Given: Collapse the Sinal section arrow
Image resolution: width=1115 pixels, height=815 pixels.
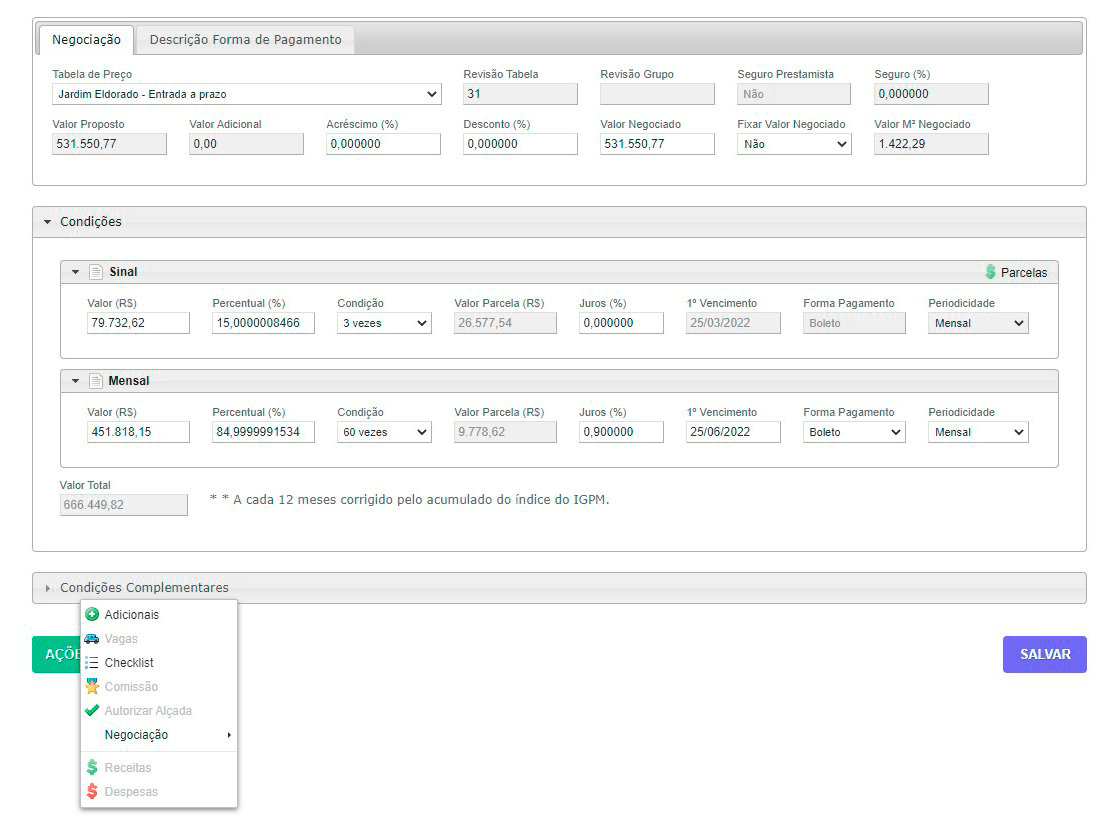Looking at the screenshot, I should (75, 272).
